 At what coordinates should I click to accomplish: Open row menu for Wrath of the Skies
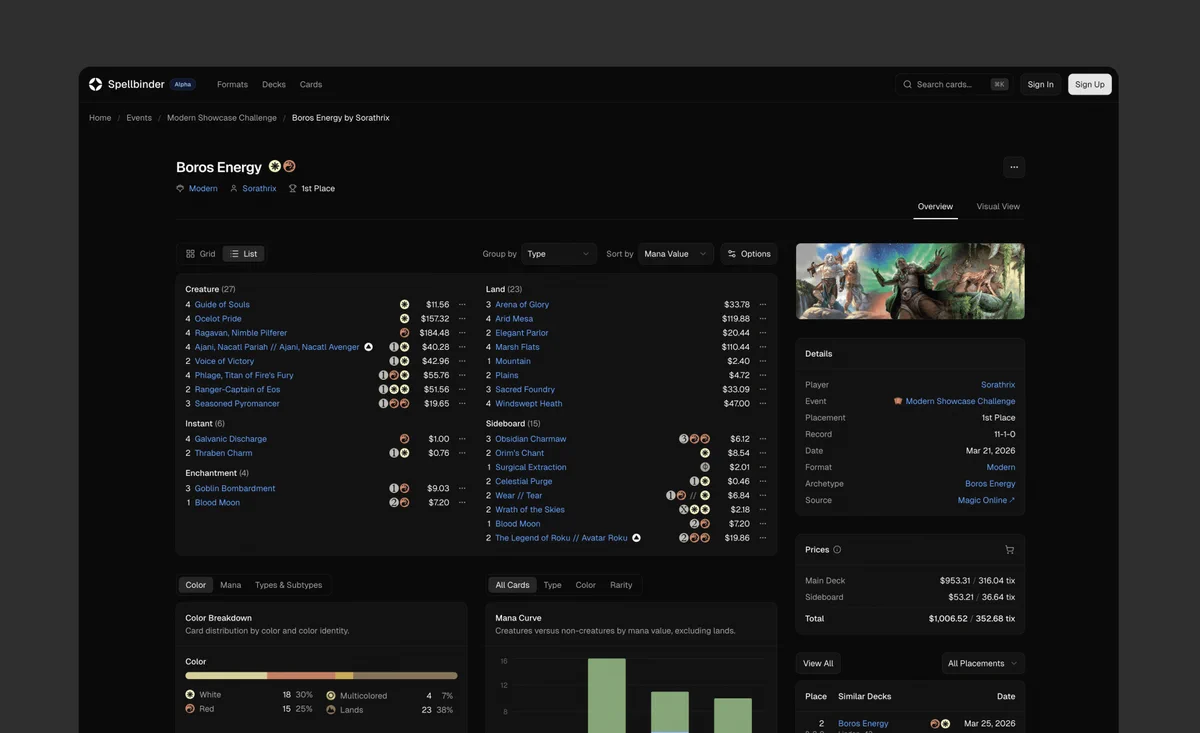pyautogui.click(x=763, y=510)
